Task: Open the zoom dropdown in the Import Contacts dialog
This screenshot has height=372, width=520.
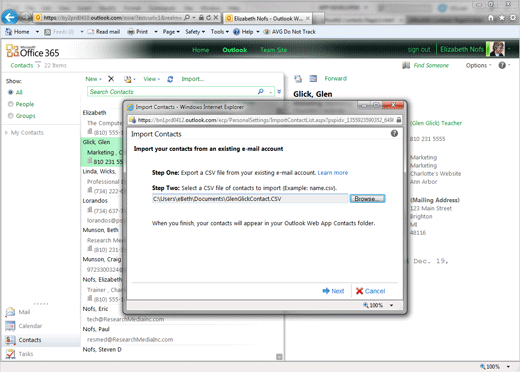Action: [x=392, y=305]
